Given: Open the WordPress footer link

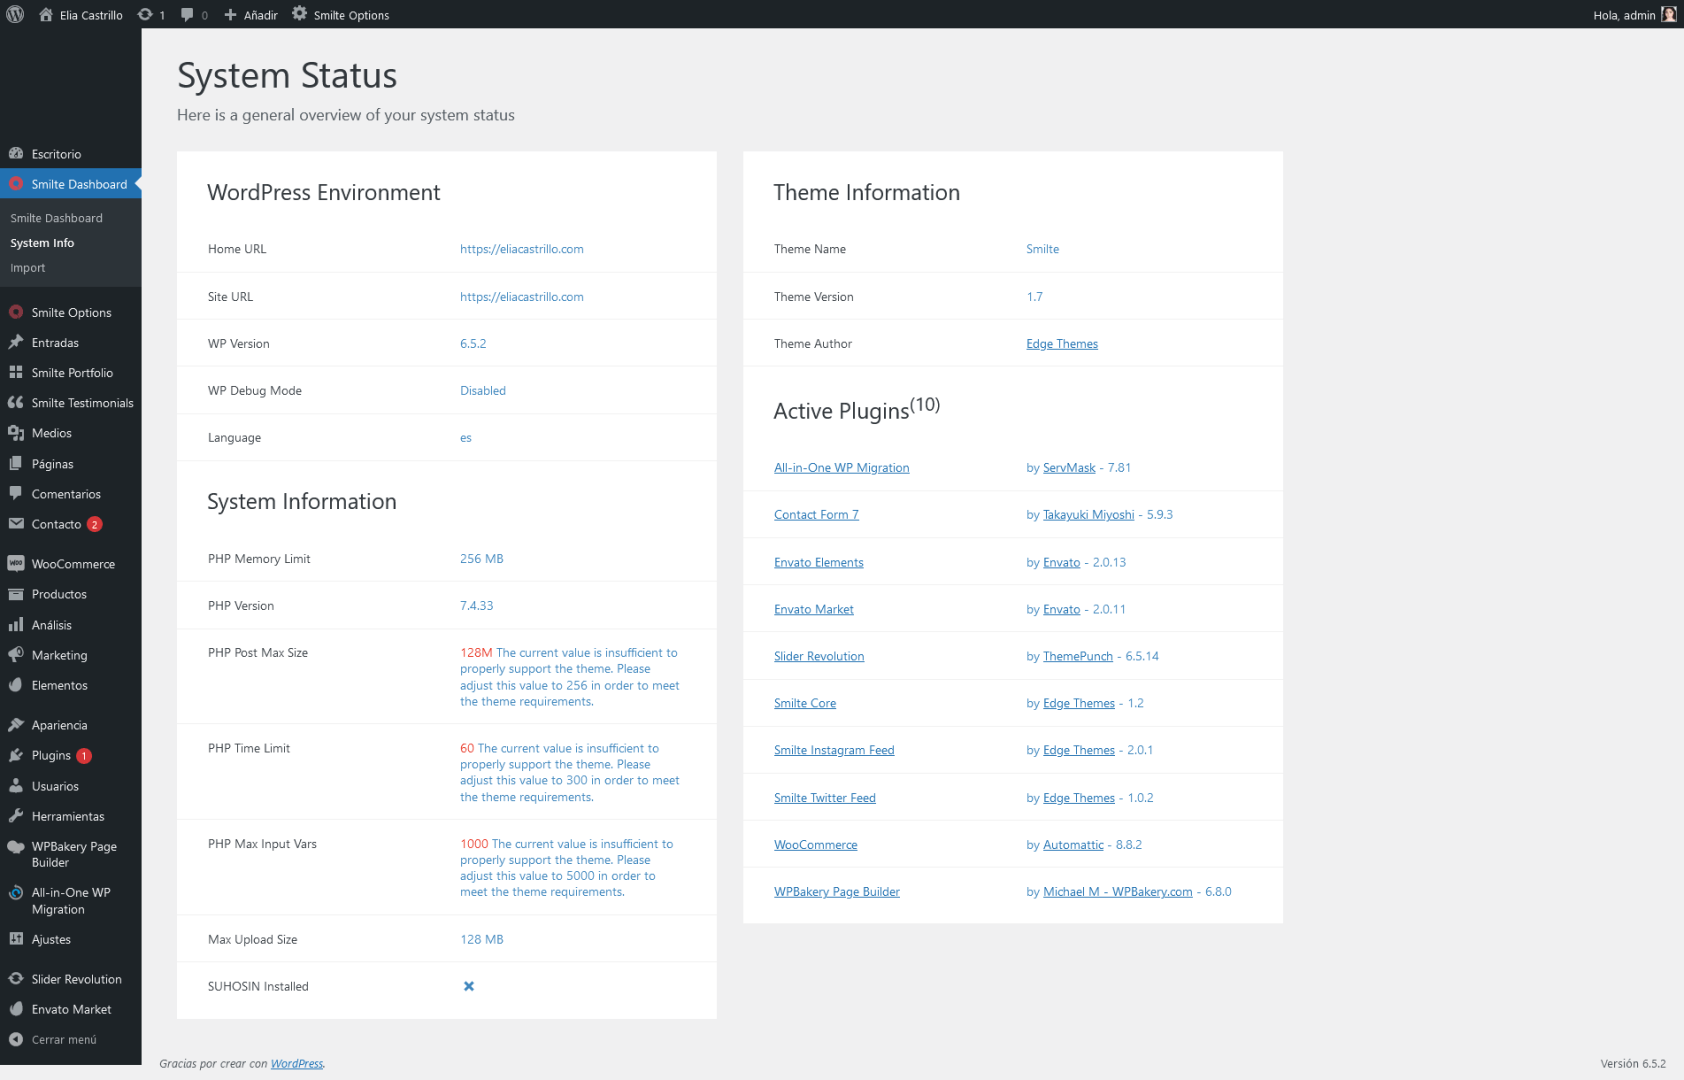Looking at the screenshot, I should [x=297, y=1064].
